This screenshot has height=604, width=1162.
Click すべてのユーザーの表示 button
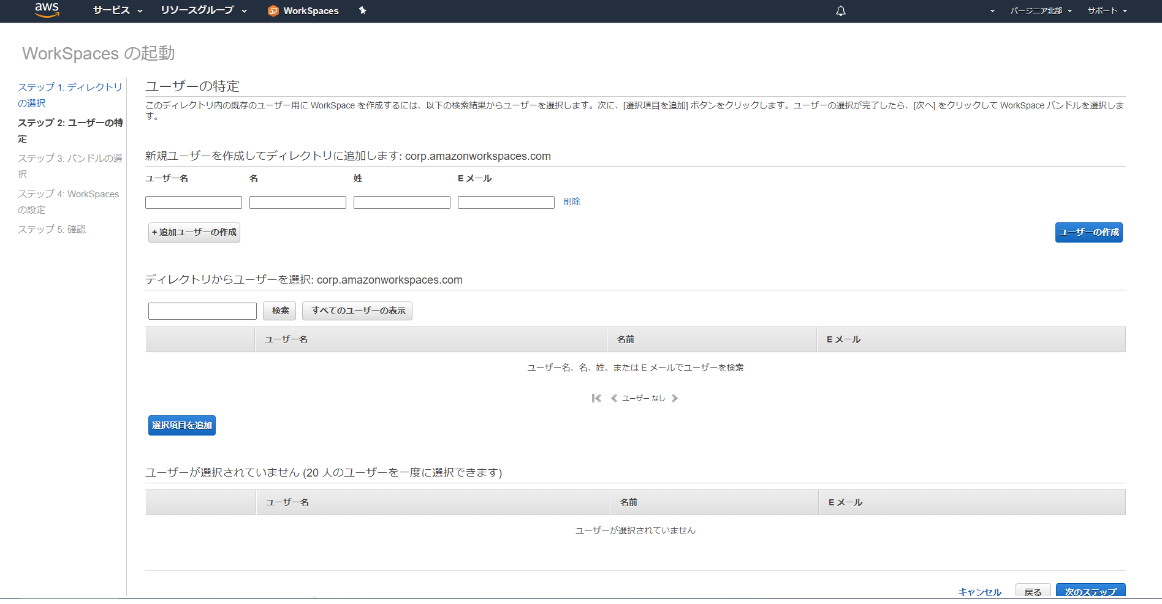(x=357, y=311)
